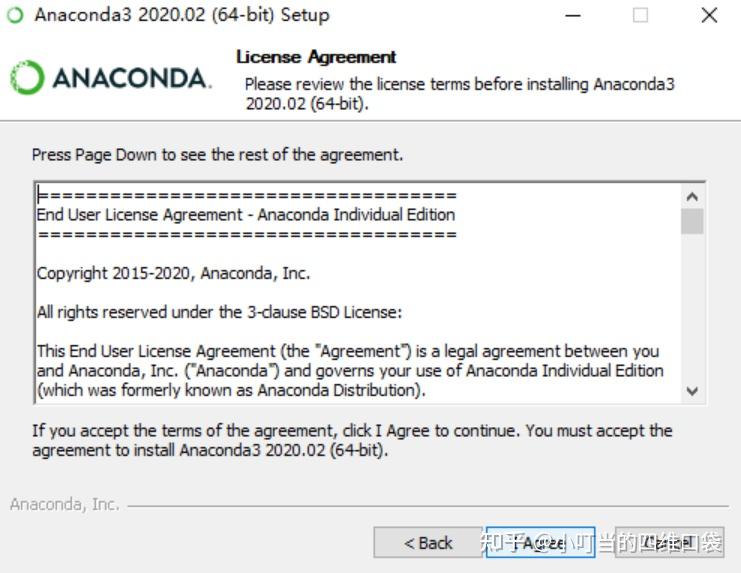This screenshot has height=573, width=741.
Task: Click the greyed-out maximize window button
Action: click(x=641, y=16)
